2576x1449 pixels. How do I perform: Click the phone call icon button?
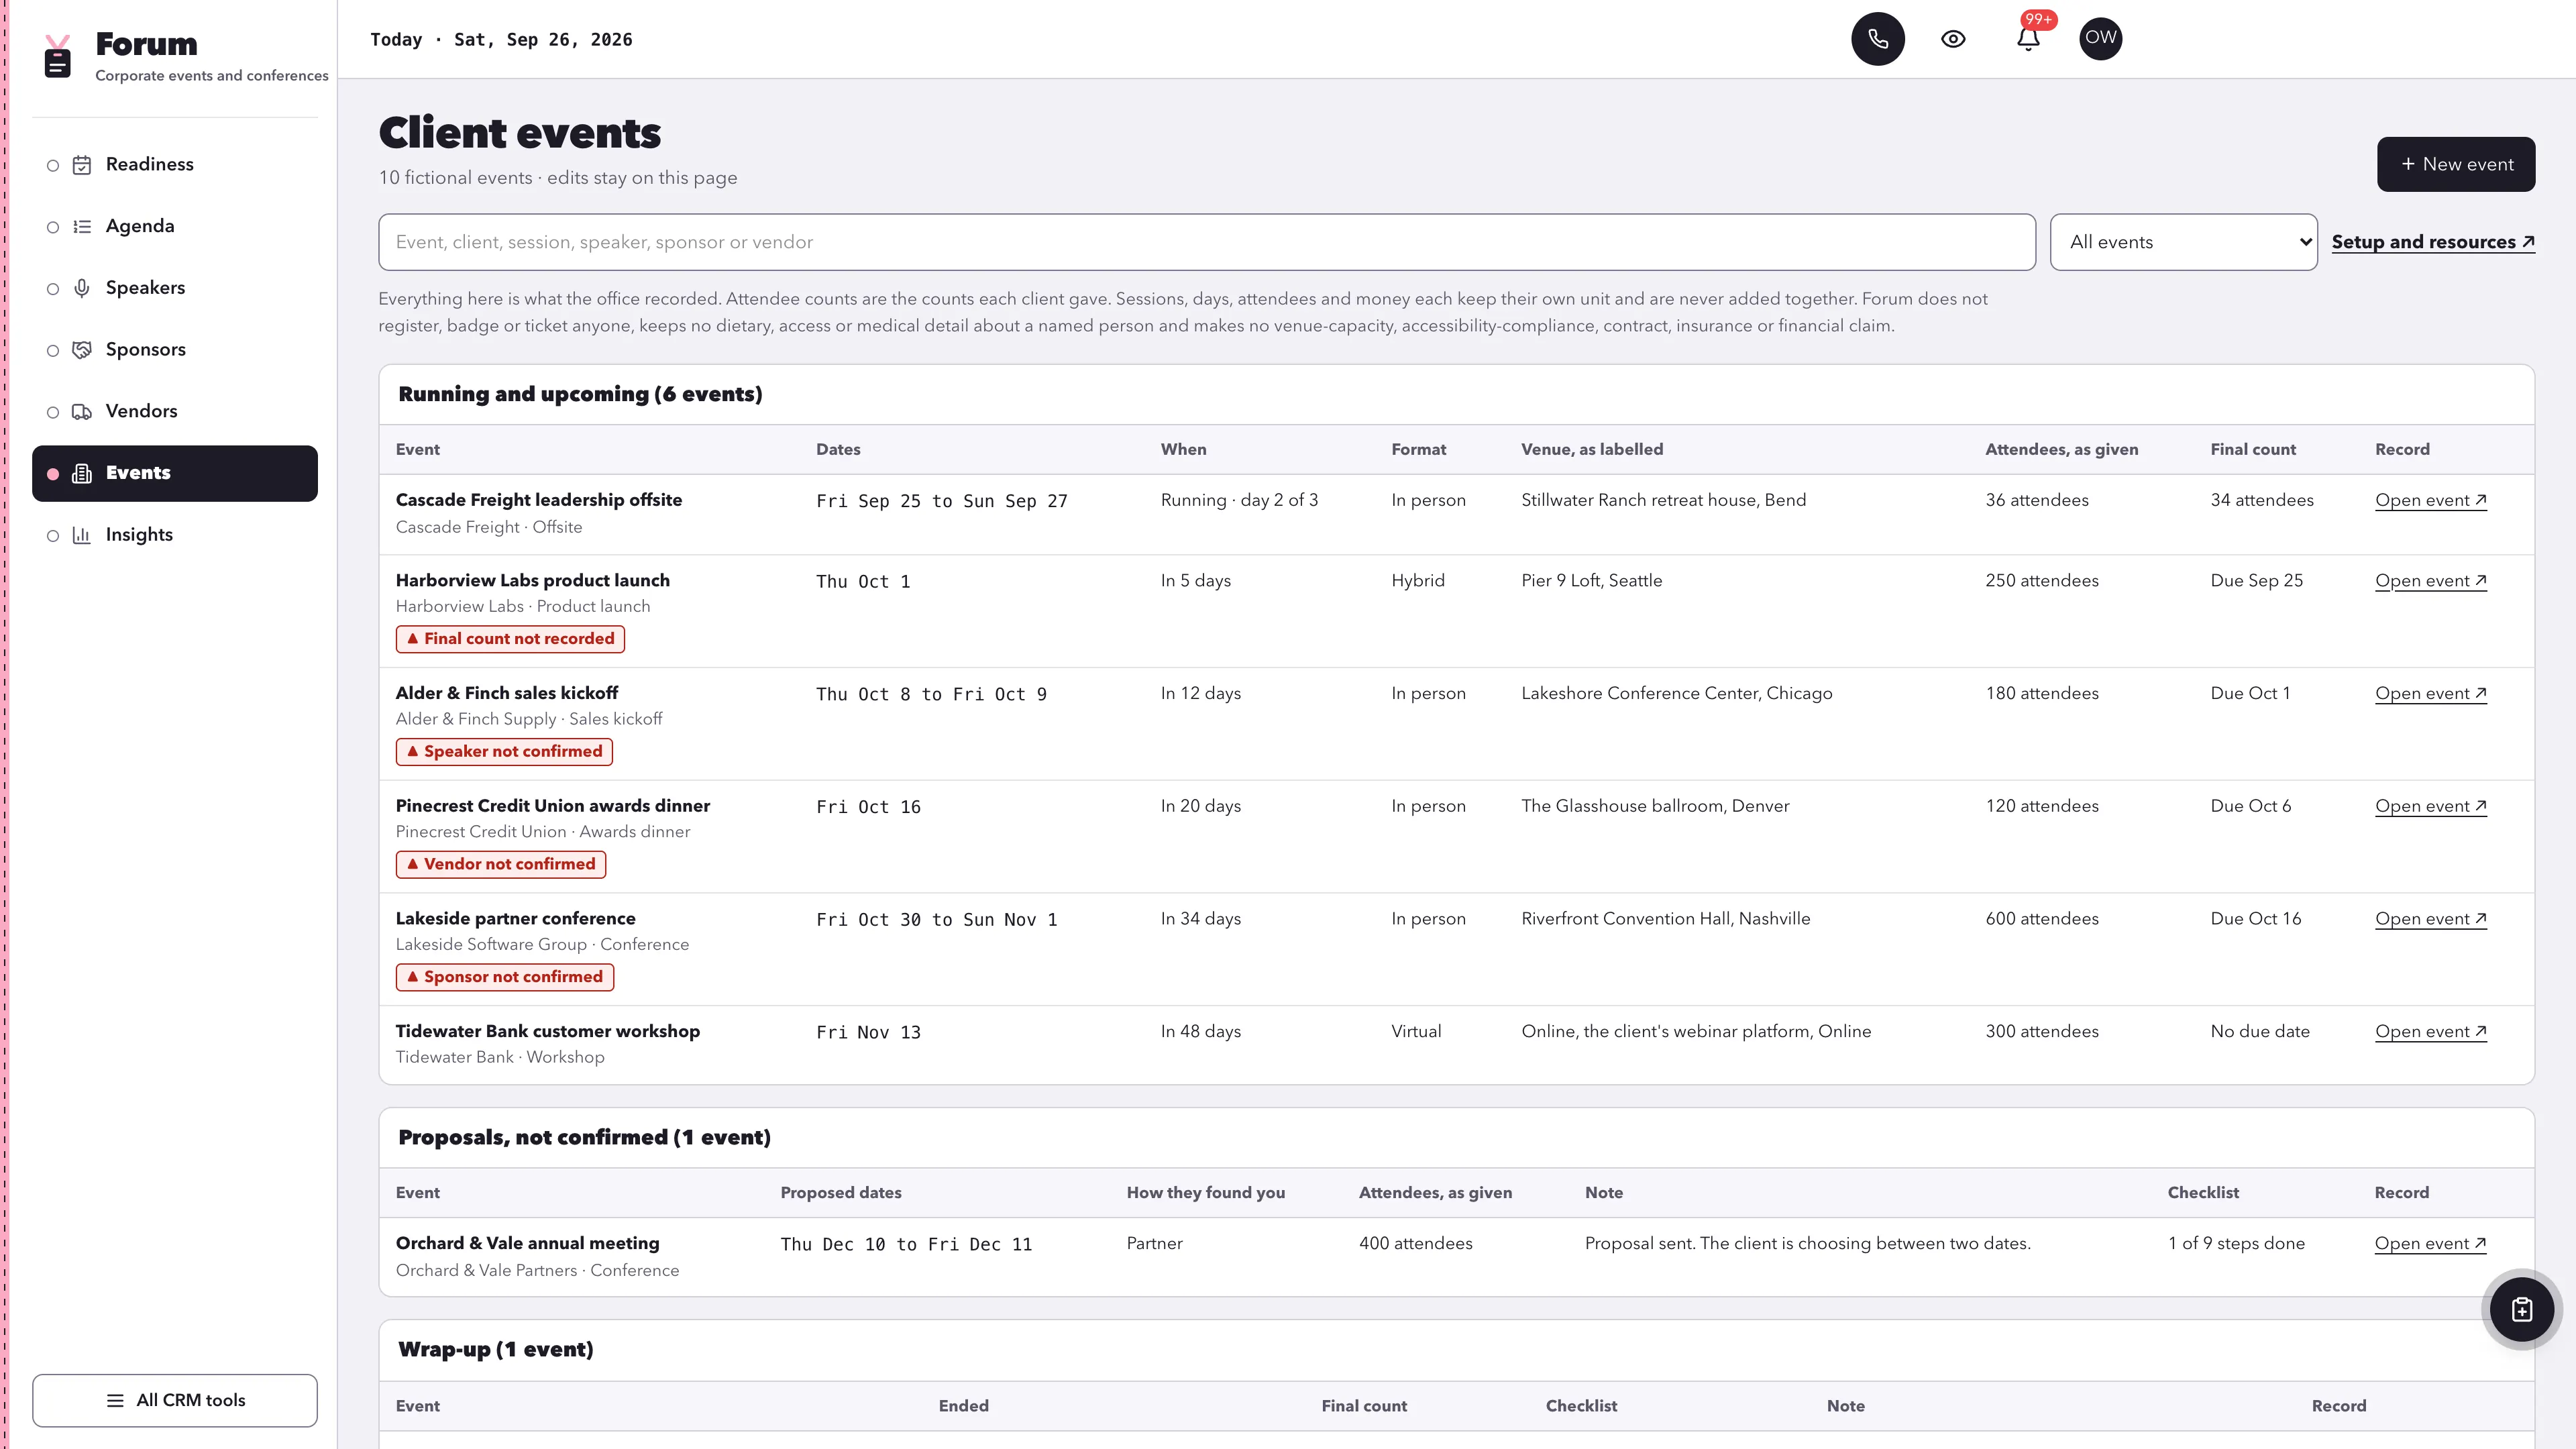[x=1877, y=39]
